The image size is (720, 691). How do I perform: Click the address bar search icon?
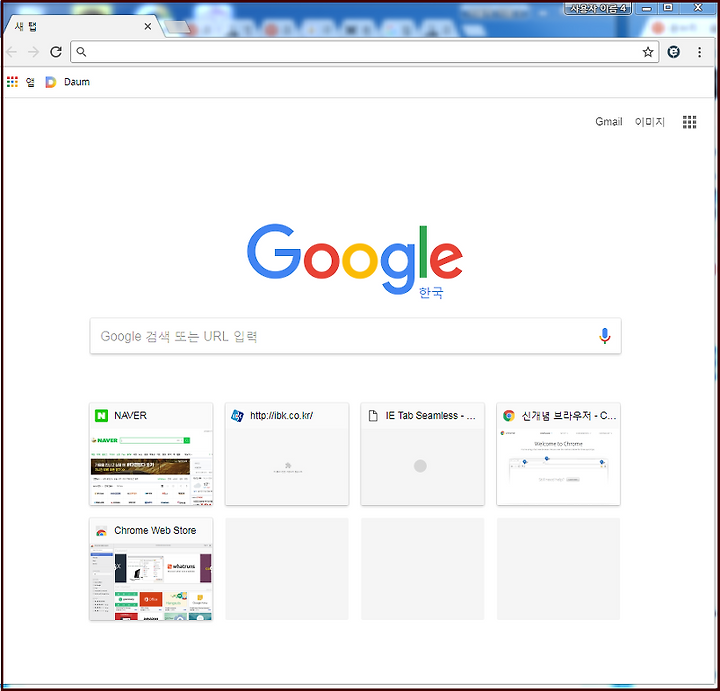pyautogui.click(x=81, y=52)
